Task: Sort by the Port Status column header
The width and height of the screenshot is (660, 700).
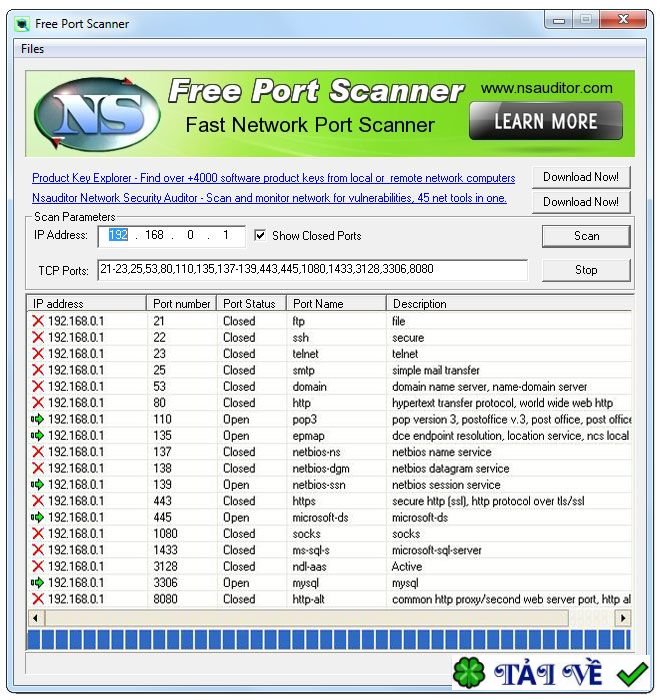Action: 251,304
